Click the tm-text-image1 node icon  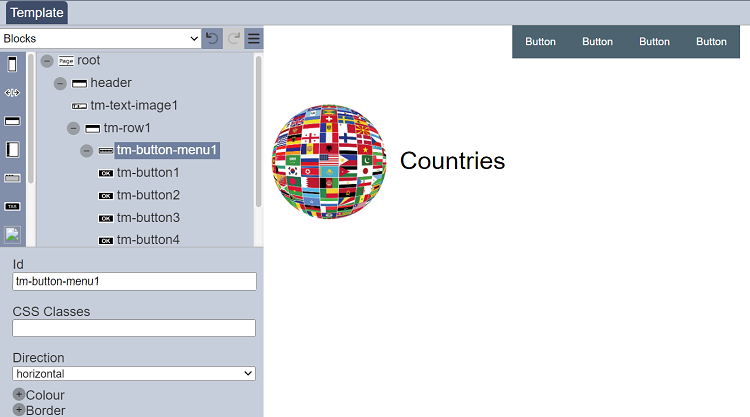79,106
